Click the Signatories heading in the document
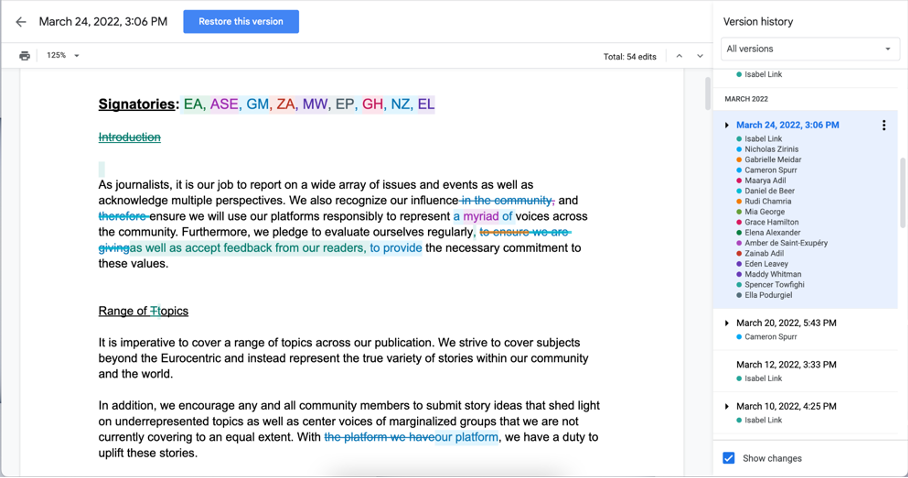The height and width of the screenshot is (478, 908). click(137, 104)
